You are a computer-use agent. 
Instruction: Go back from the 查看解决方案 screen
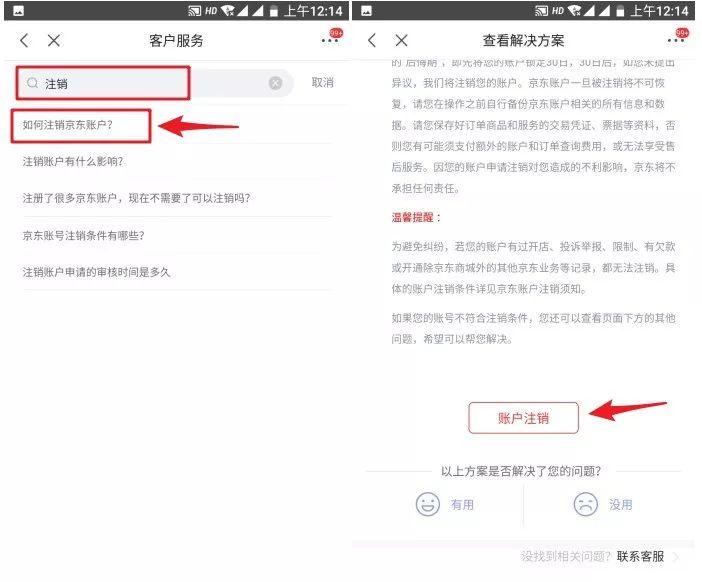pos(372,41)
